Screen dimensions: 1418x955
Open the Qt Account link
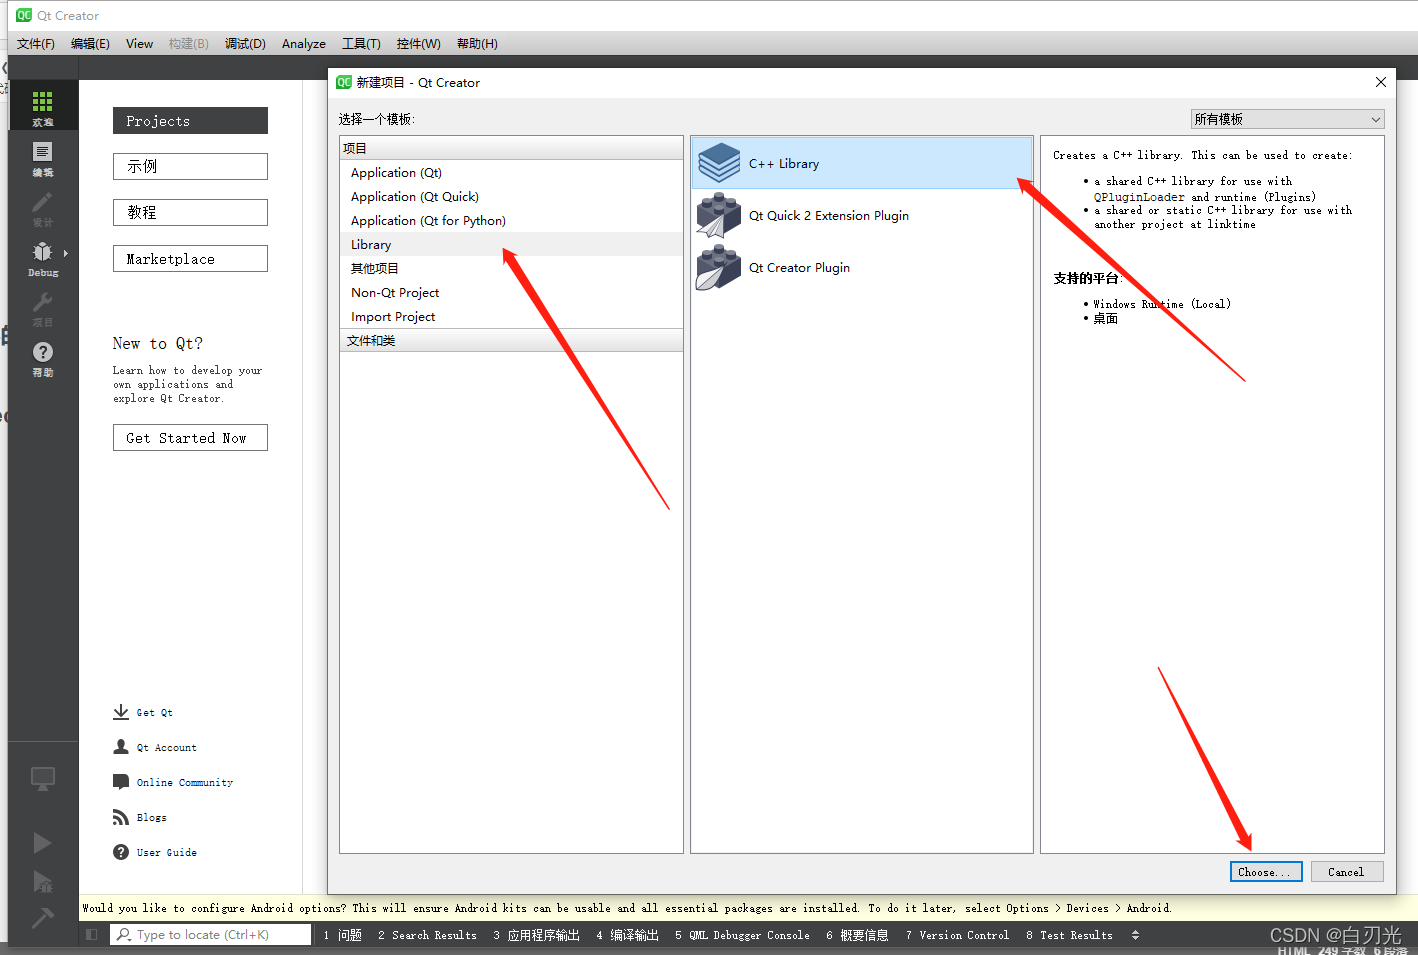pyautogui.click(x=167, y=748)
